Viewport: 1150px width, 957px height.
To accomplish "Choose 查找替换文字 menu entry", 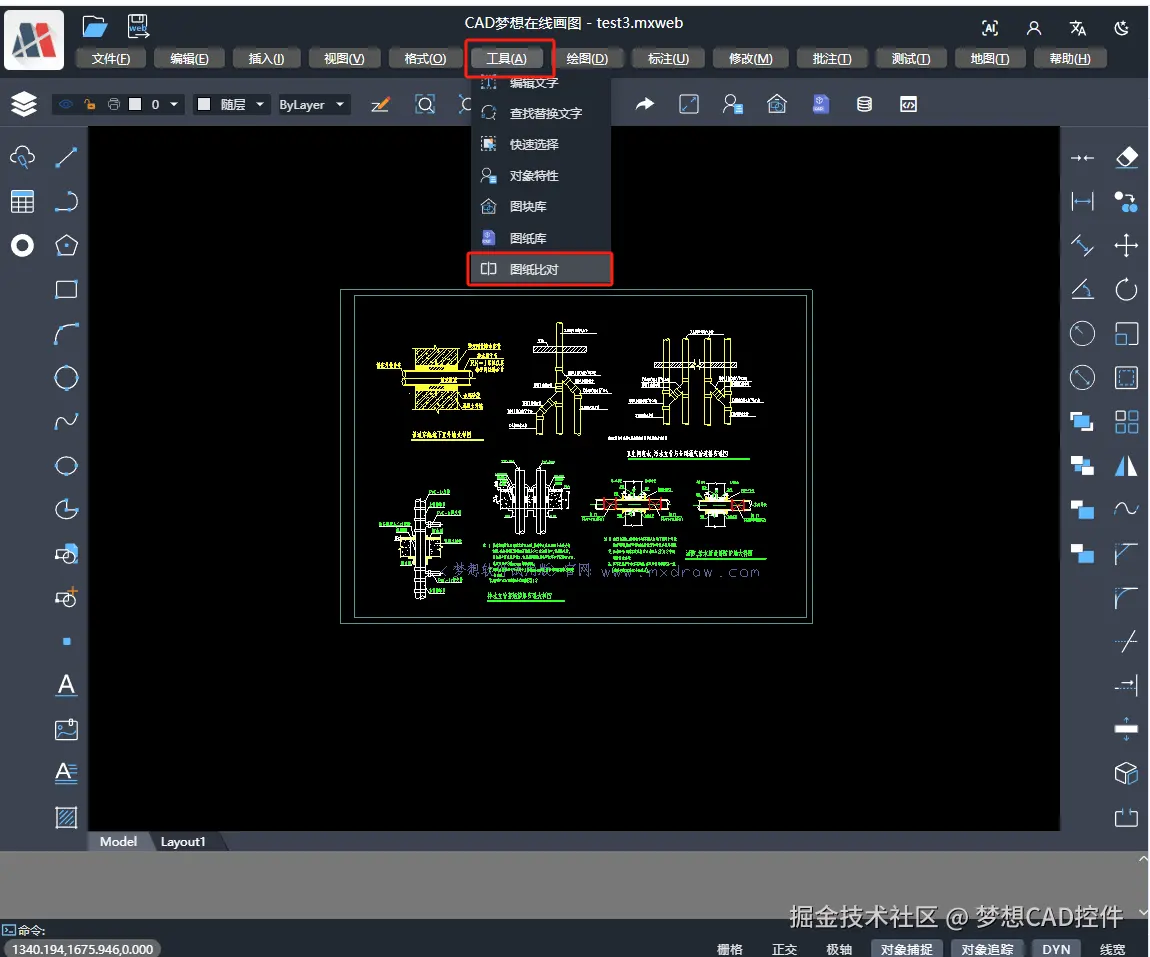I will click(541, 113).
